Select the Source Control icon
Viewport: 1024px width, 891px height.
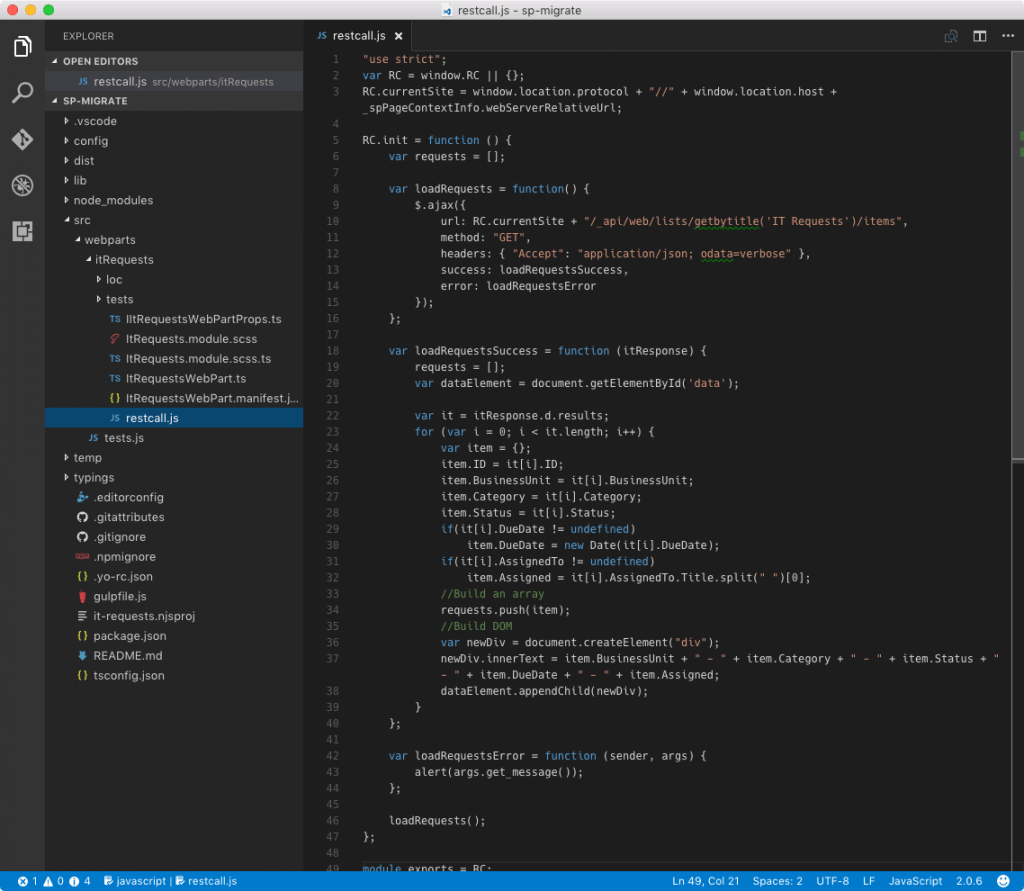click(x=22, y=140)
